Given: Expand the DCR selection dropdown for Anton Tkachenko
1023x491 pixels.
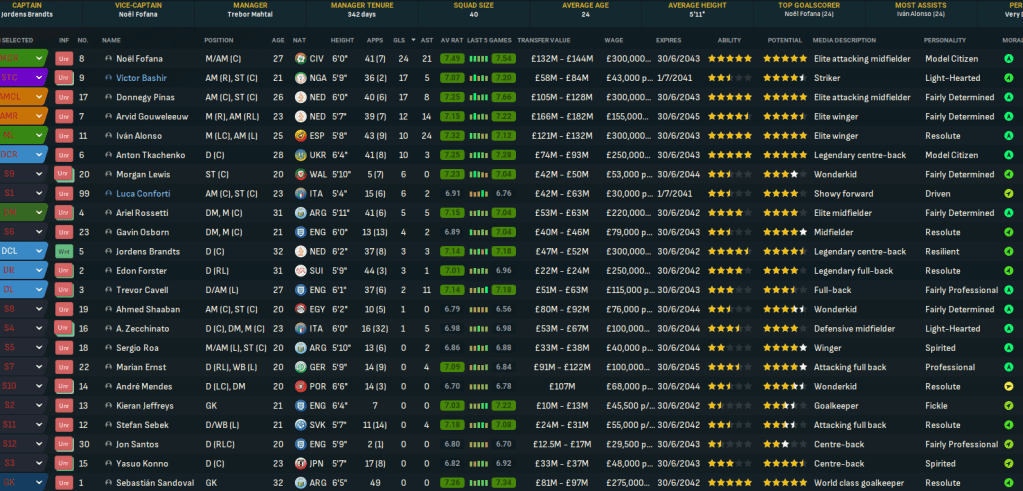Looking at the screenshot, I should tap(40, 155).
